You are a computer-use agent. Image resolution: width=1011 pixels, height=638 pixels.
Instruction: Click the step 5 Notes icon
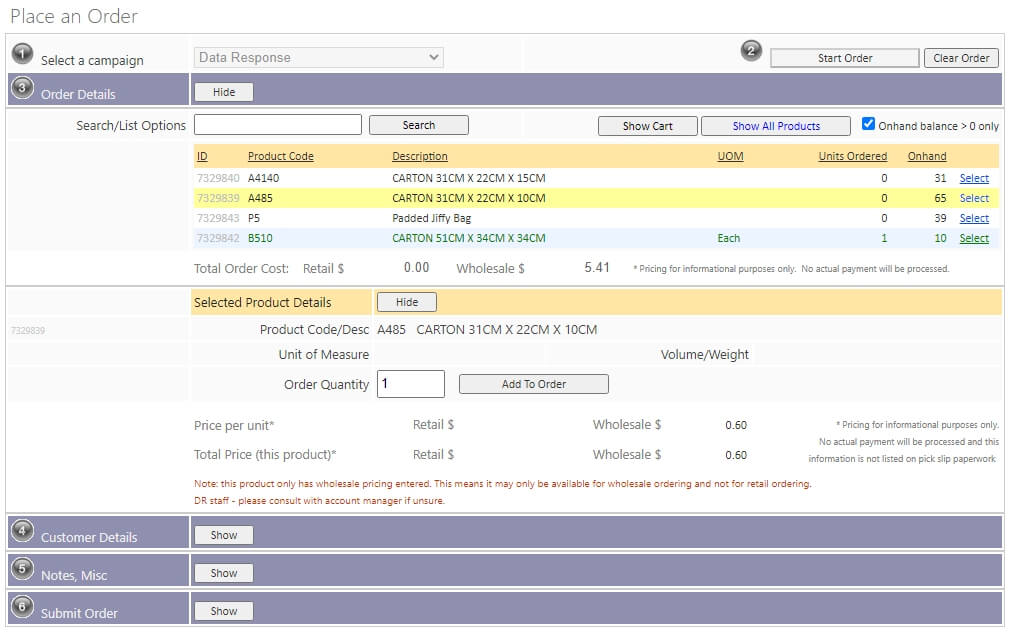(x=22, y=568)
